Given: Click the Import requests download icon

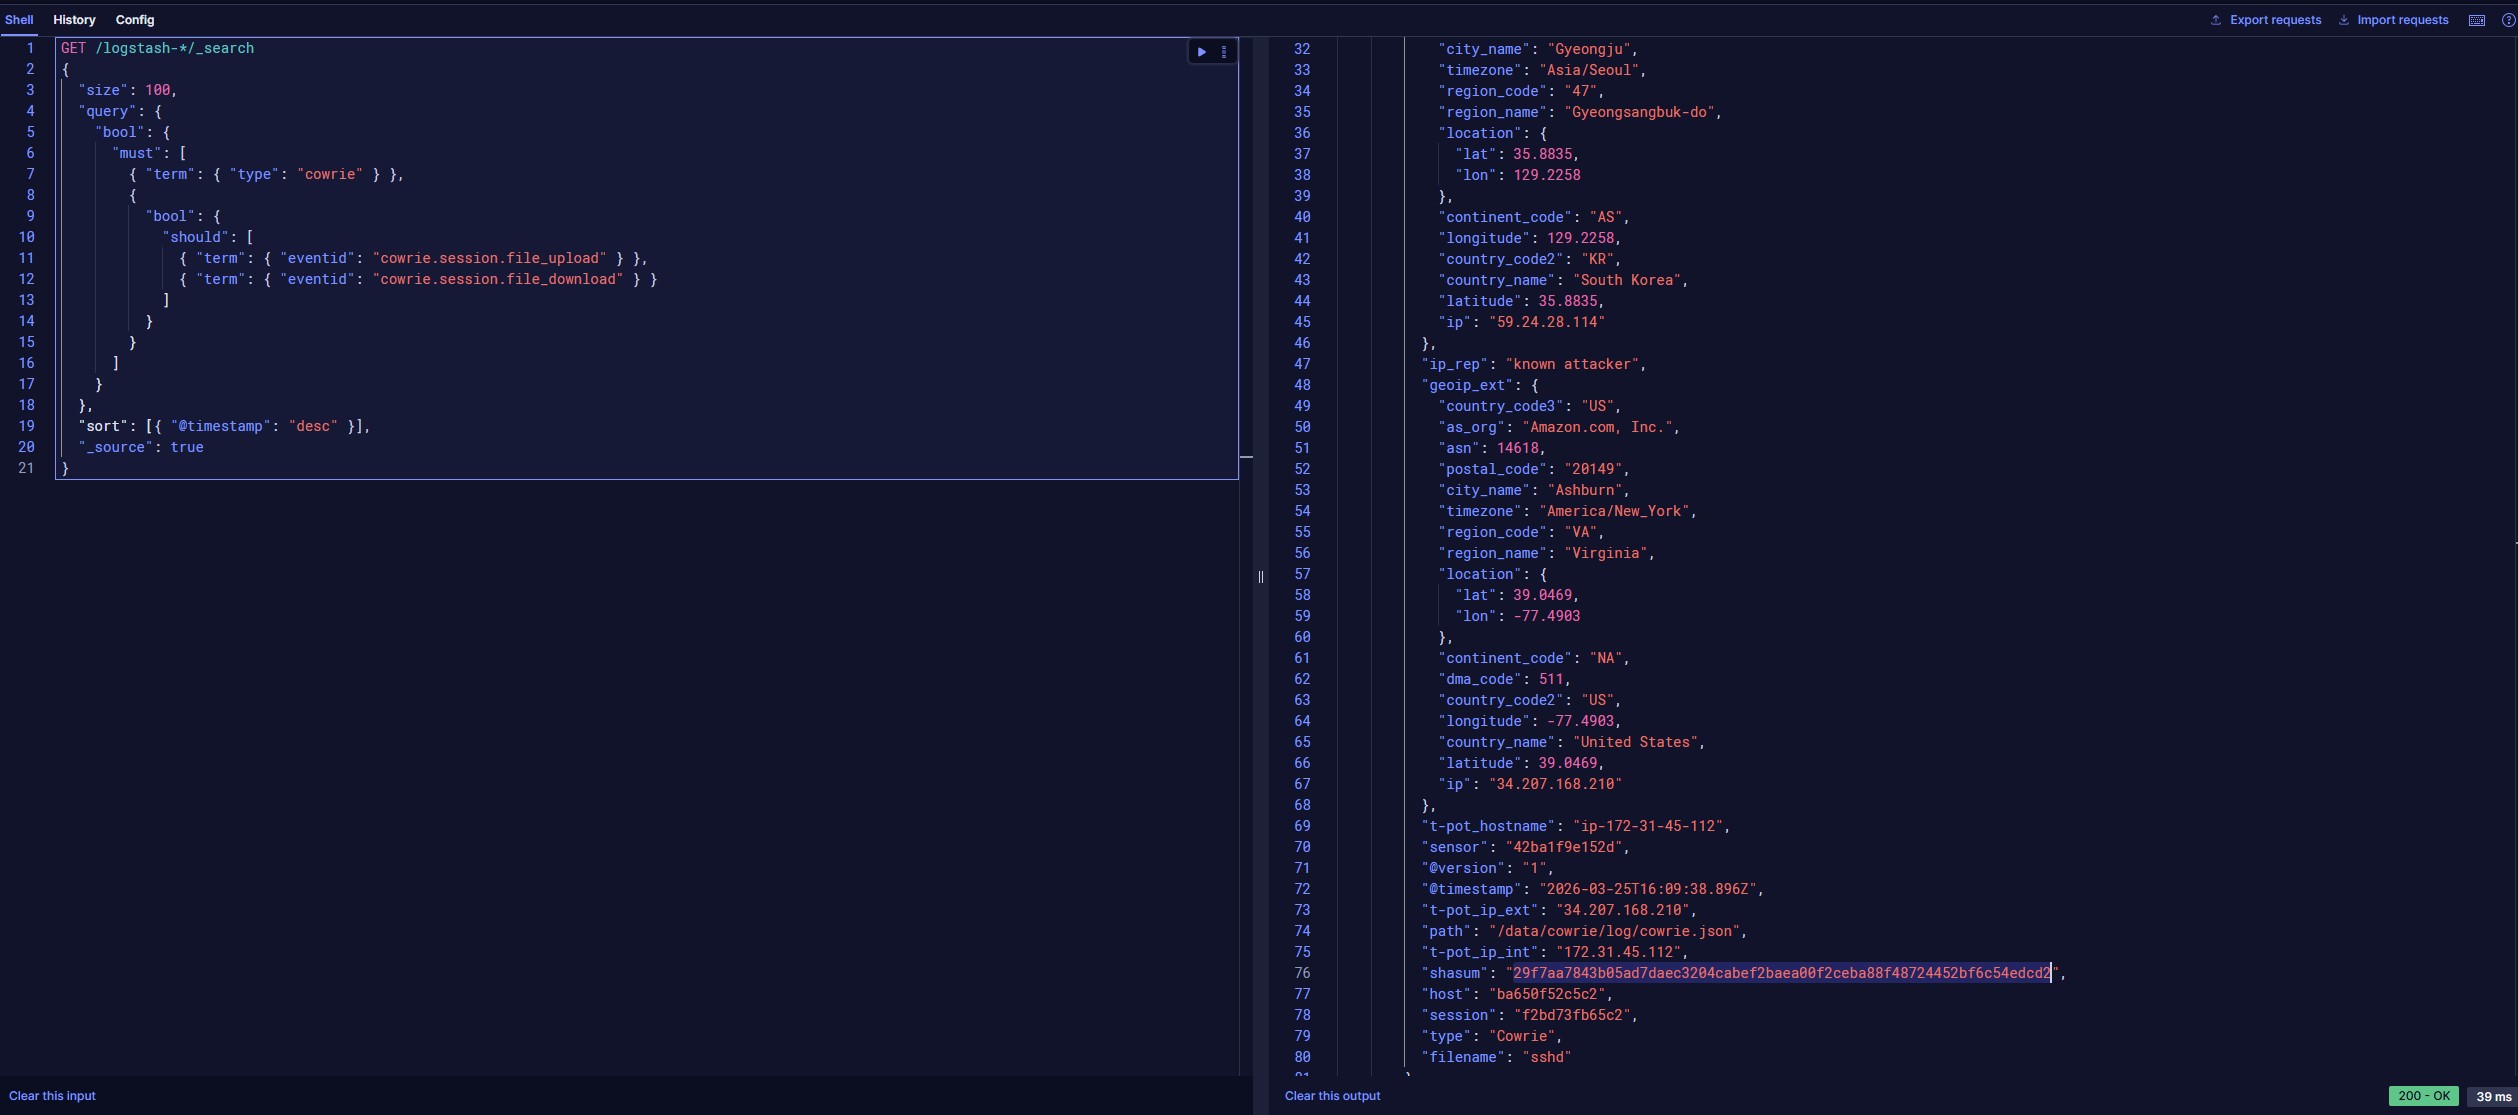Looking at the screenshot, I should [x=2343, y=20].
